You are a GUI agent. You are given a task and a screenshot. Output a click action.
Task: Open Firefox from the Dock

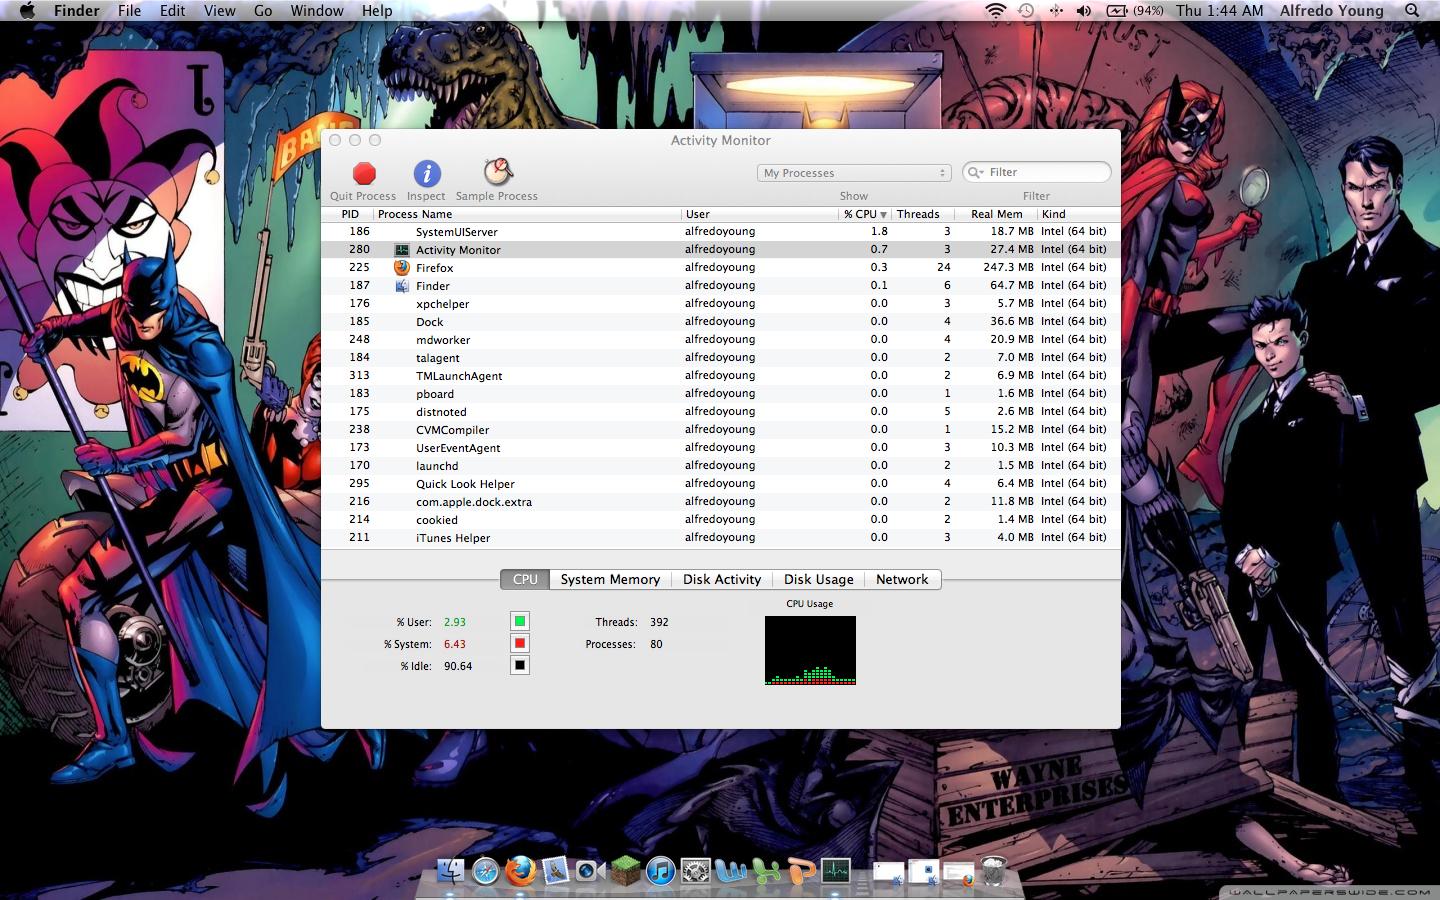click(520, 871)
